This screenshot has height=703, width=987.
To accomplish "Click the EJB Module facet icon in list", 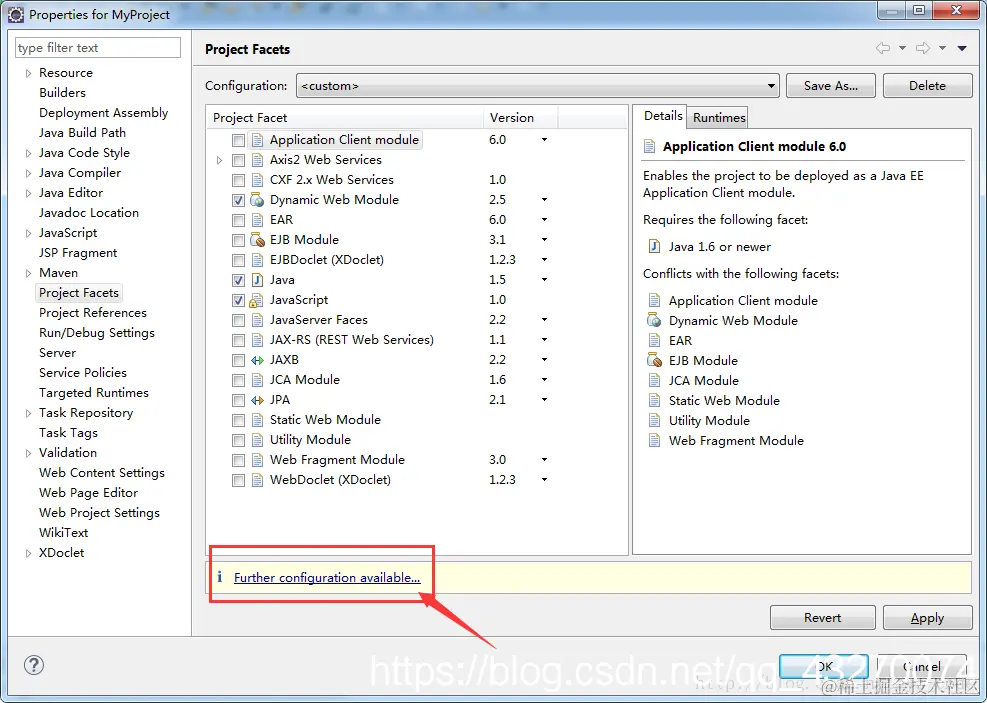I will click(257, 240).
